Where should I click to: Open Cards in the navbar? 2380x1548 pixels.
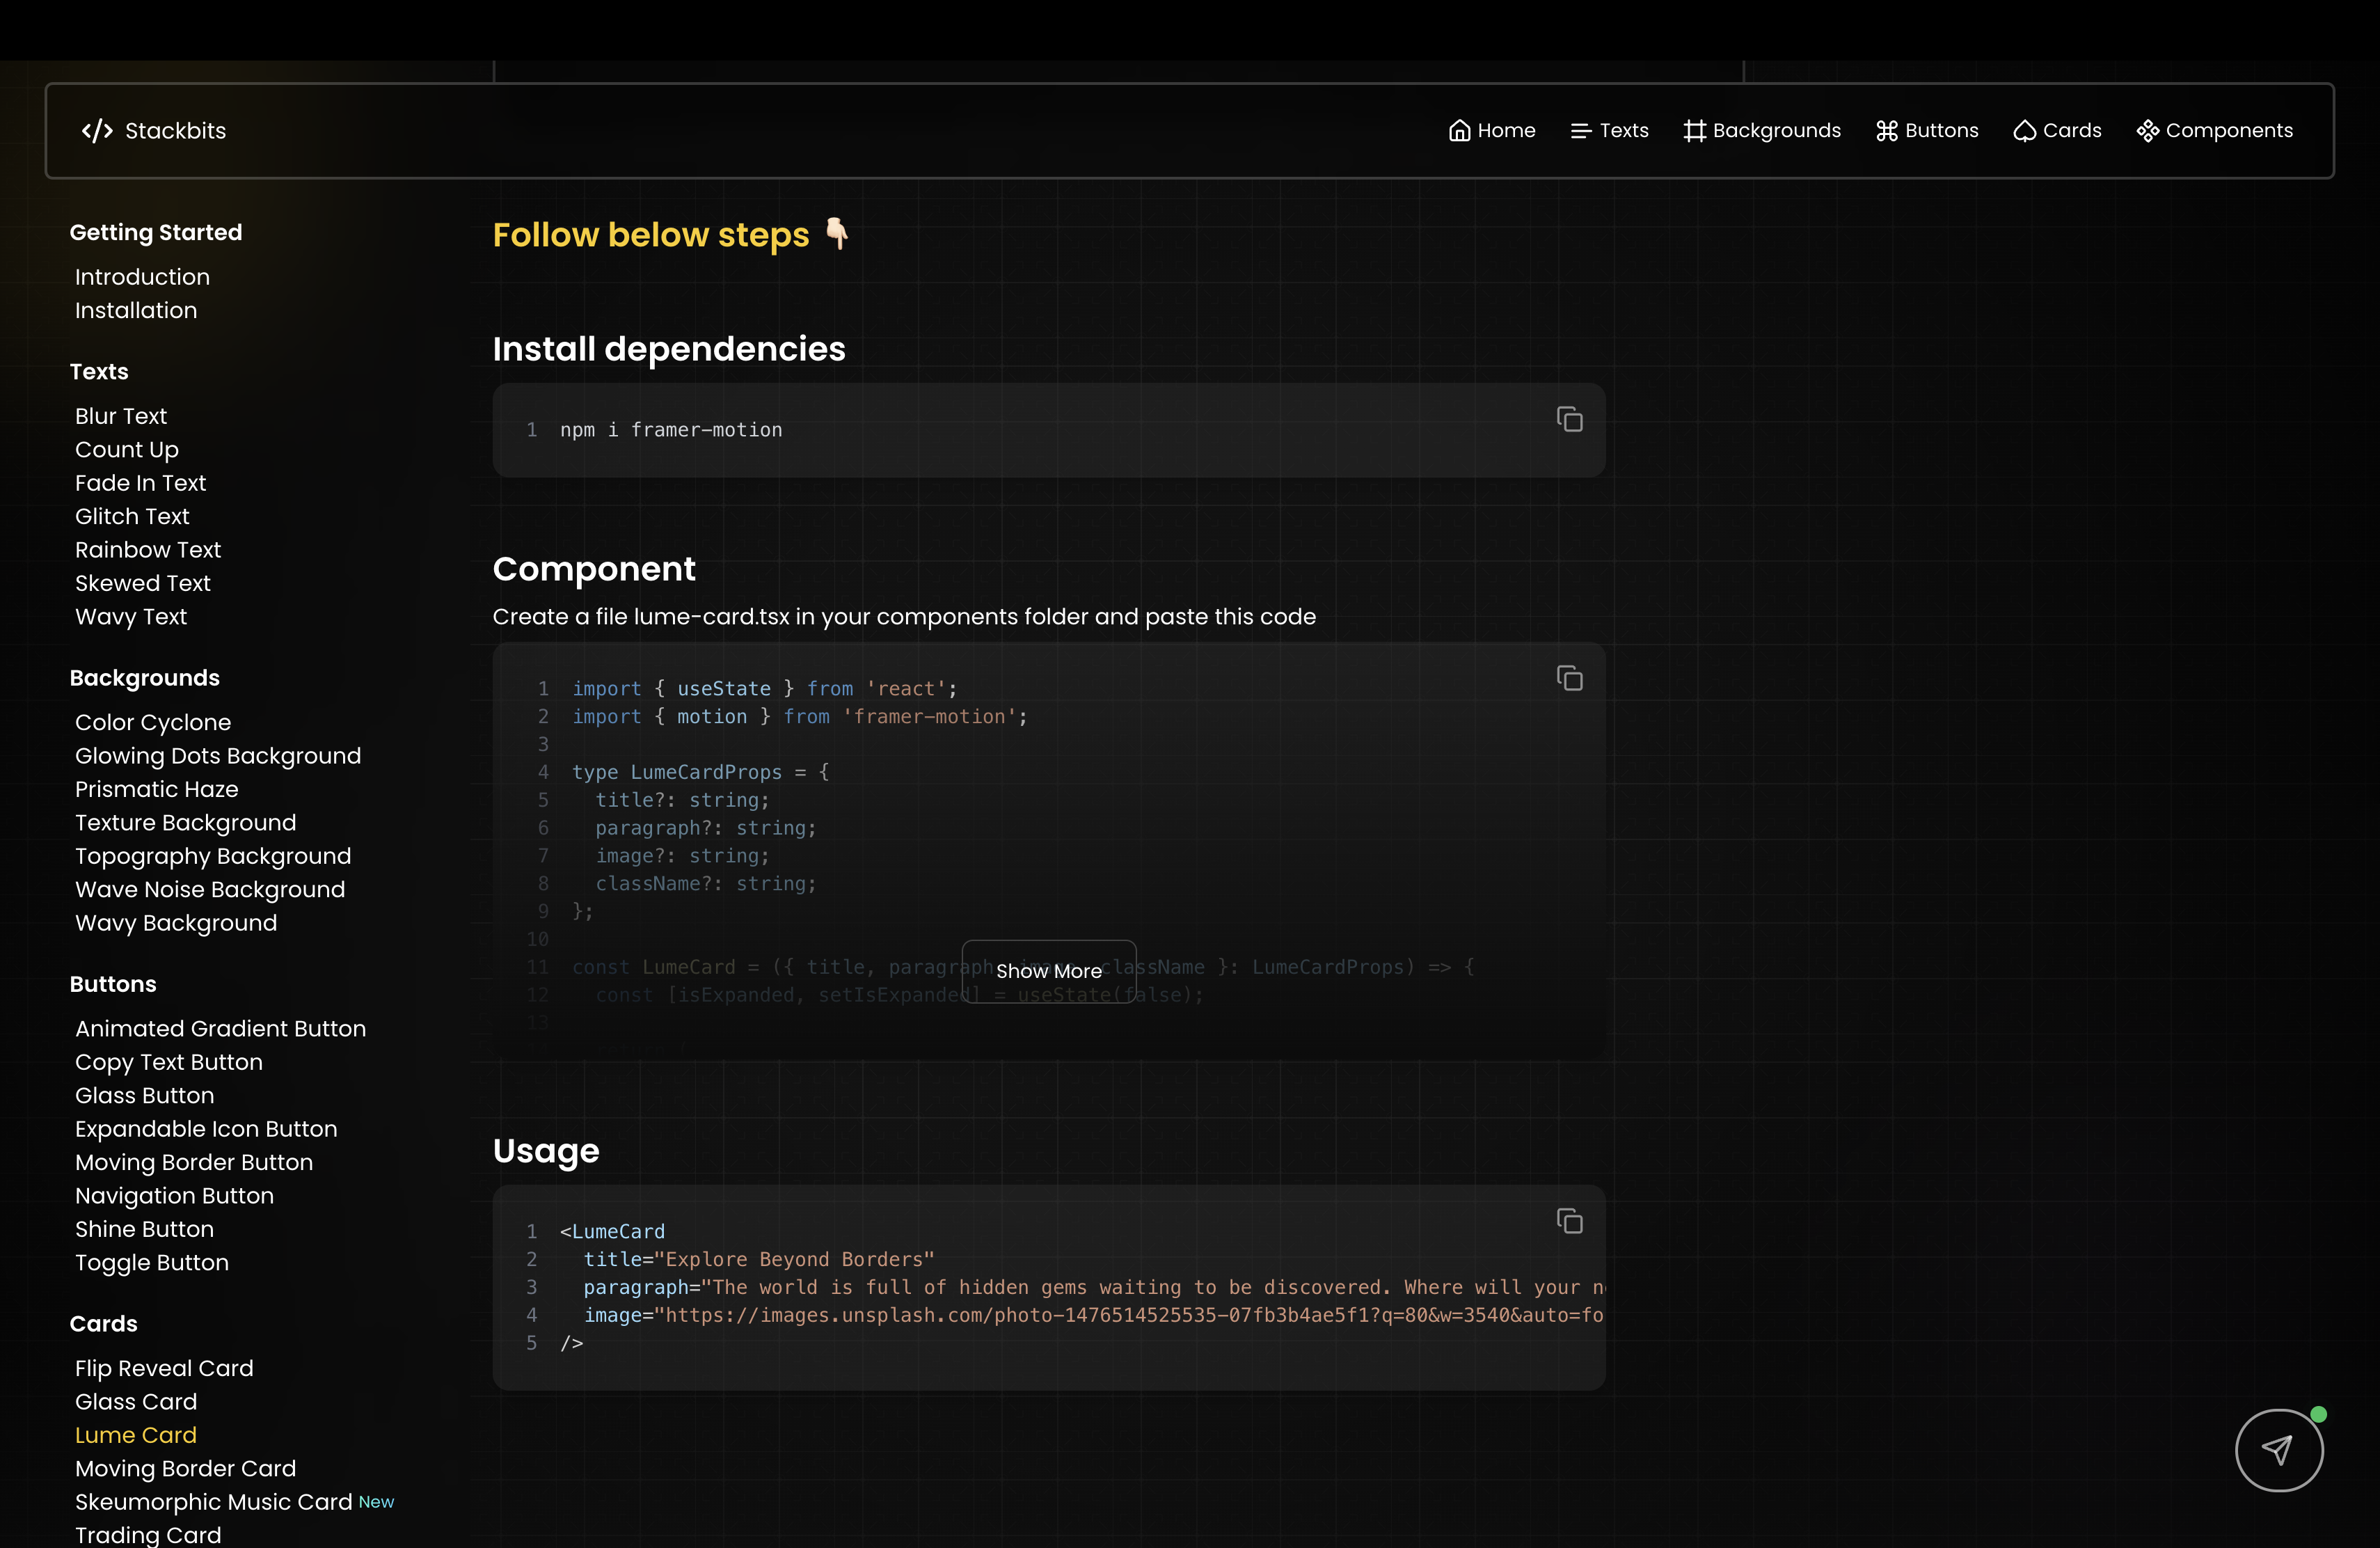click(2057, 131)
